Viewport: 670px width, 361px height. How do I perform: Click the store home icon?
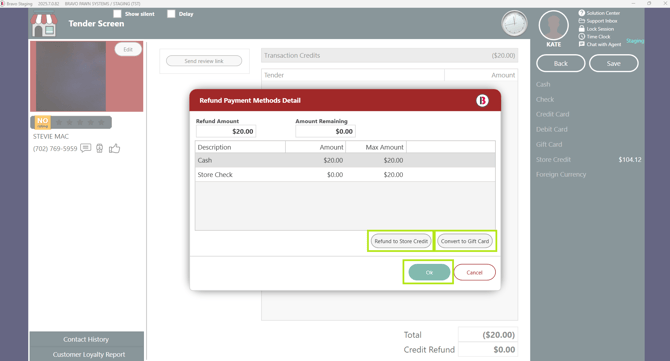[x=44, y=25]
